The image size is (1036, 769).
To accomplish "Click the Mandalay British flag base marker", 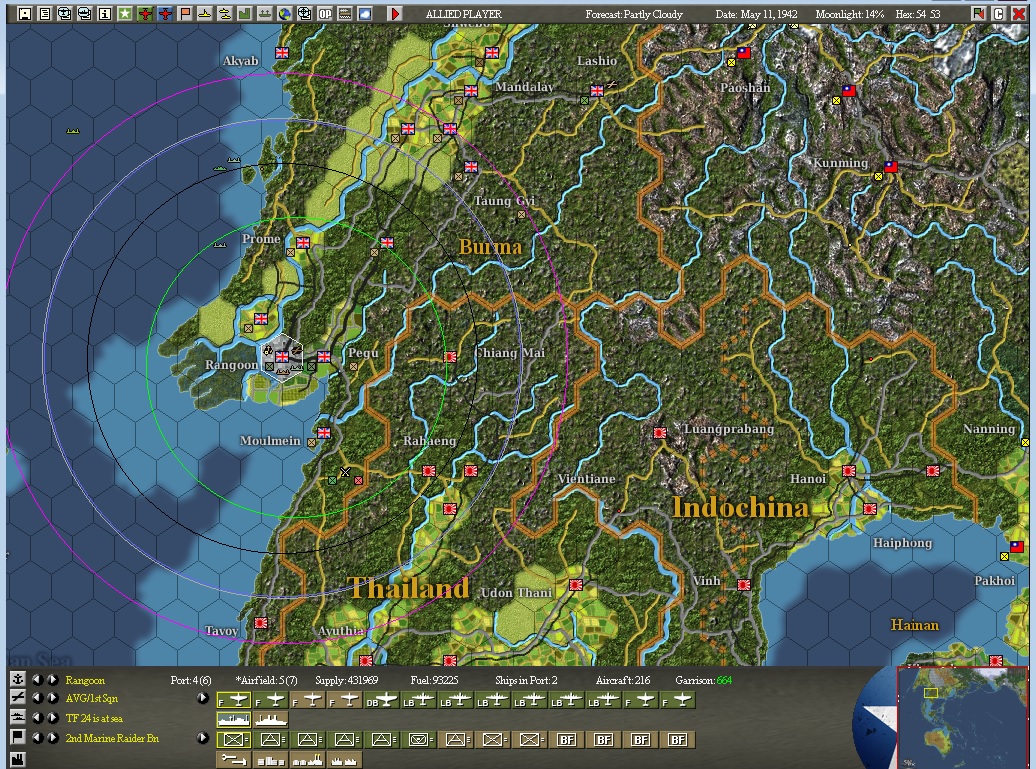I will click(470, 91).
